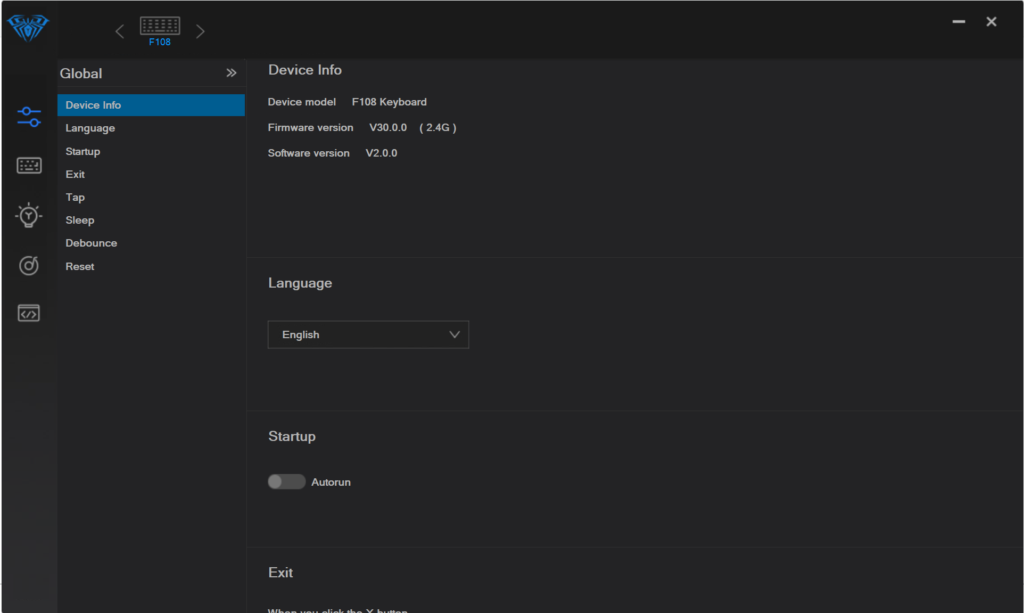Click the F108 Keyboard device model text
Screen dimensions: 1024x613
point(389,102)
